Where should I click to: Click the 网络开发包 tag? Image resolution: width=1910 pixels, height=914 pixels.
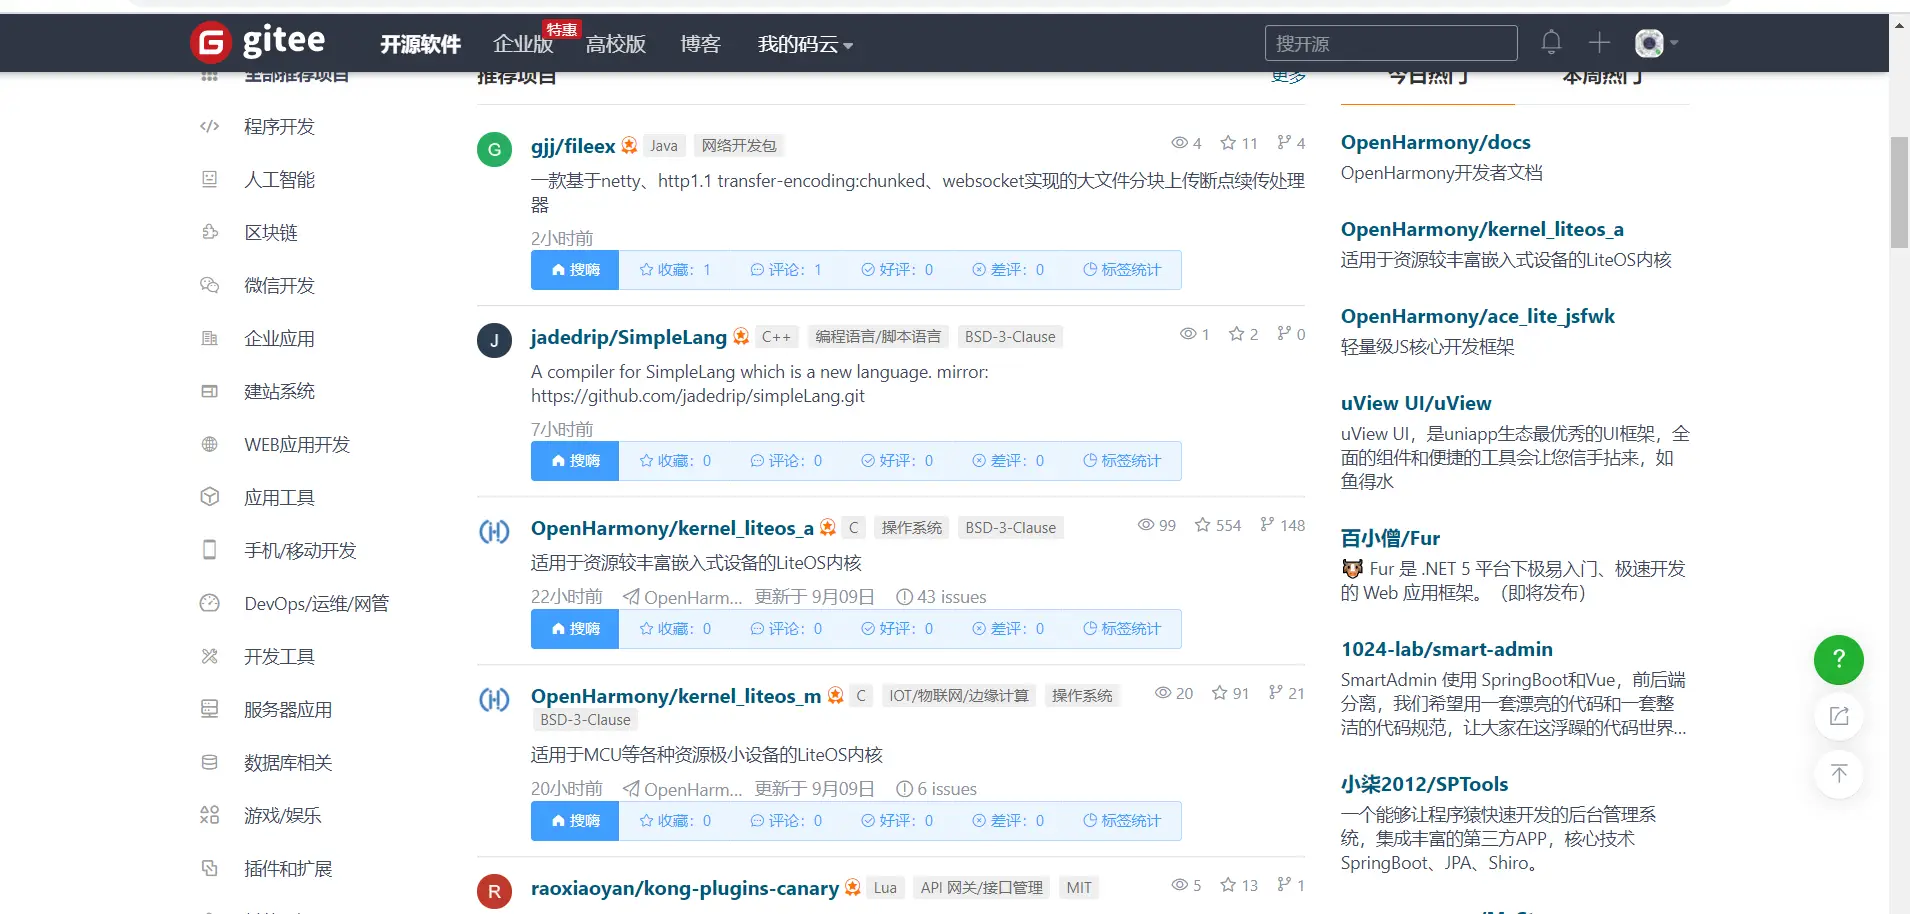coord(739,146)
